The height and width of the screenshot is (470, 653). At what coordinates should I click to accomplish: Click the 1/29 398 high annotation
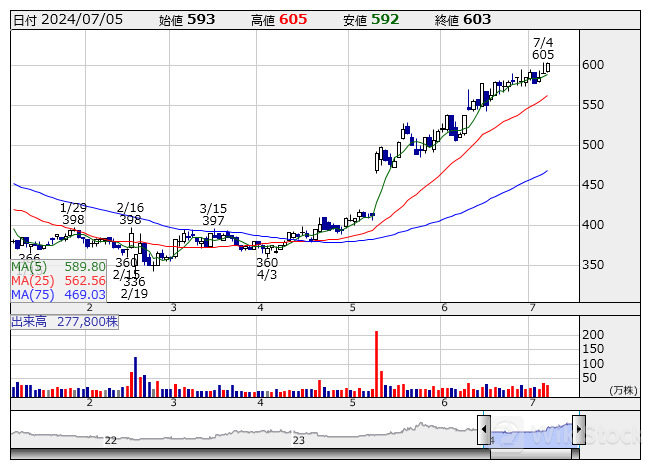pyautogui.click(x=73, y=214)
